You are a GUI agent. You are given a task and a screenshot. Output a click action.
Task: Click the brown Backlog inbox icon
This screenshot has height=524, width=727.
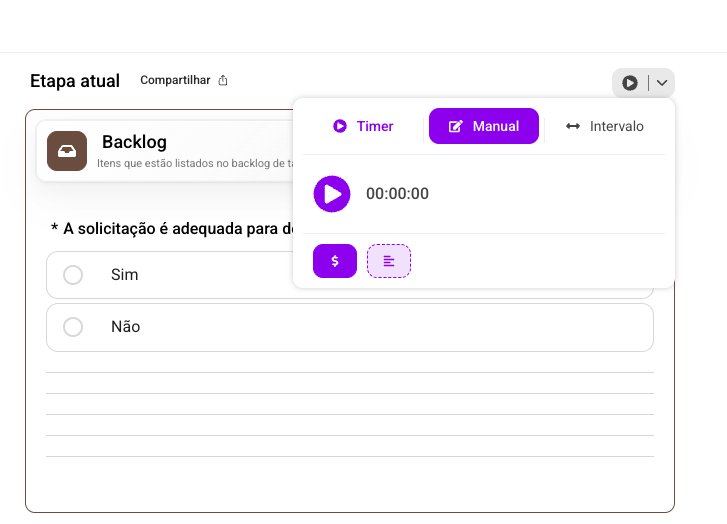(x=67, y=151)
